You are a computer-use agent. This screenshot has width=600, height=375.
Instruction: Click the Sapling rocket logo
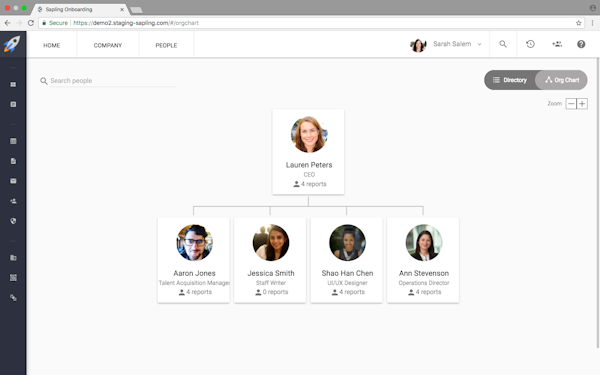[x=12, y=44]
